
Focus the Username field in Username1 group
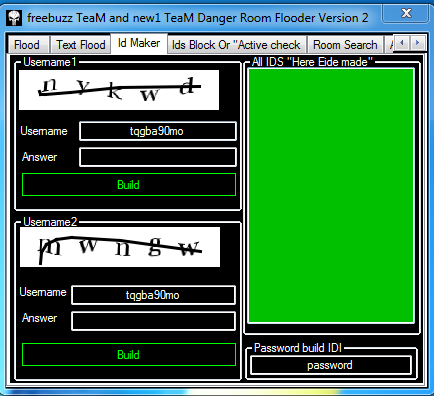tap(158, 131)
